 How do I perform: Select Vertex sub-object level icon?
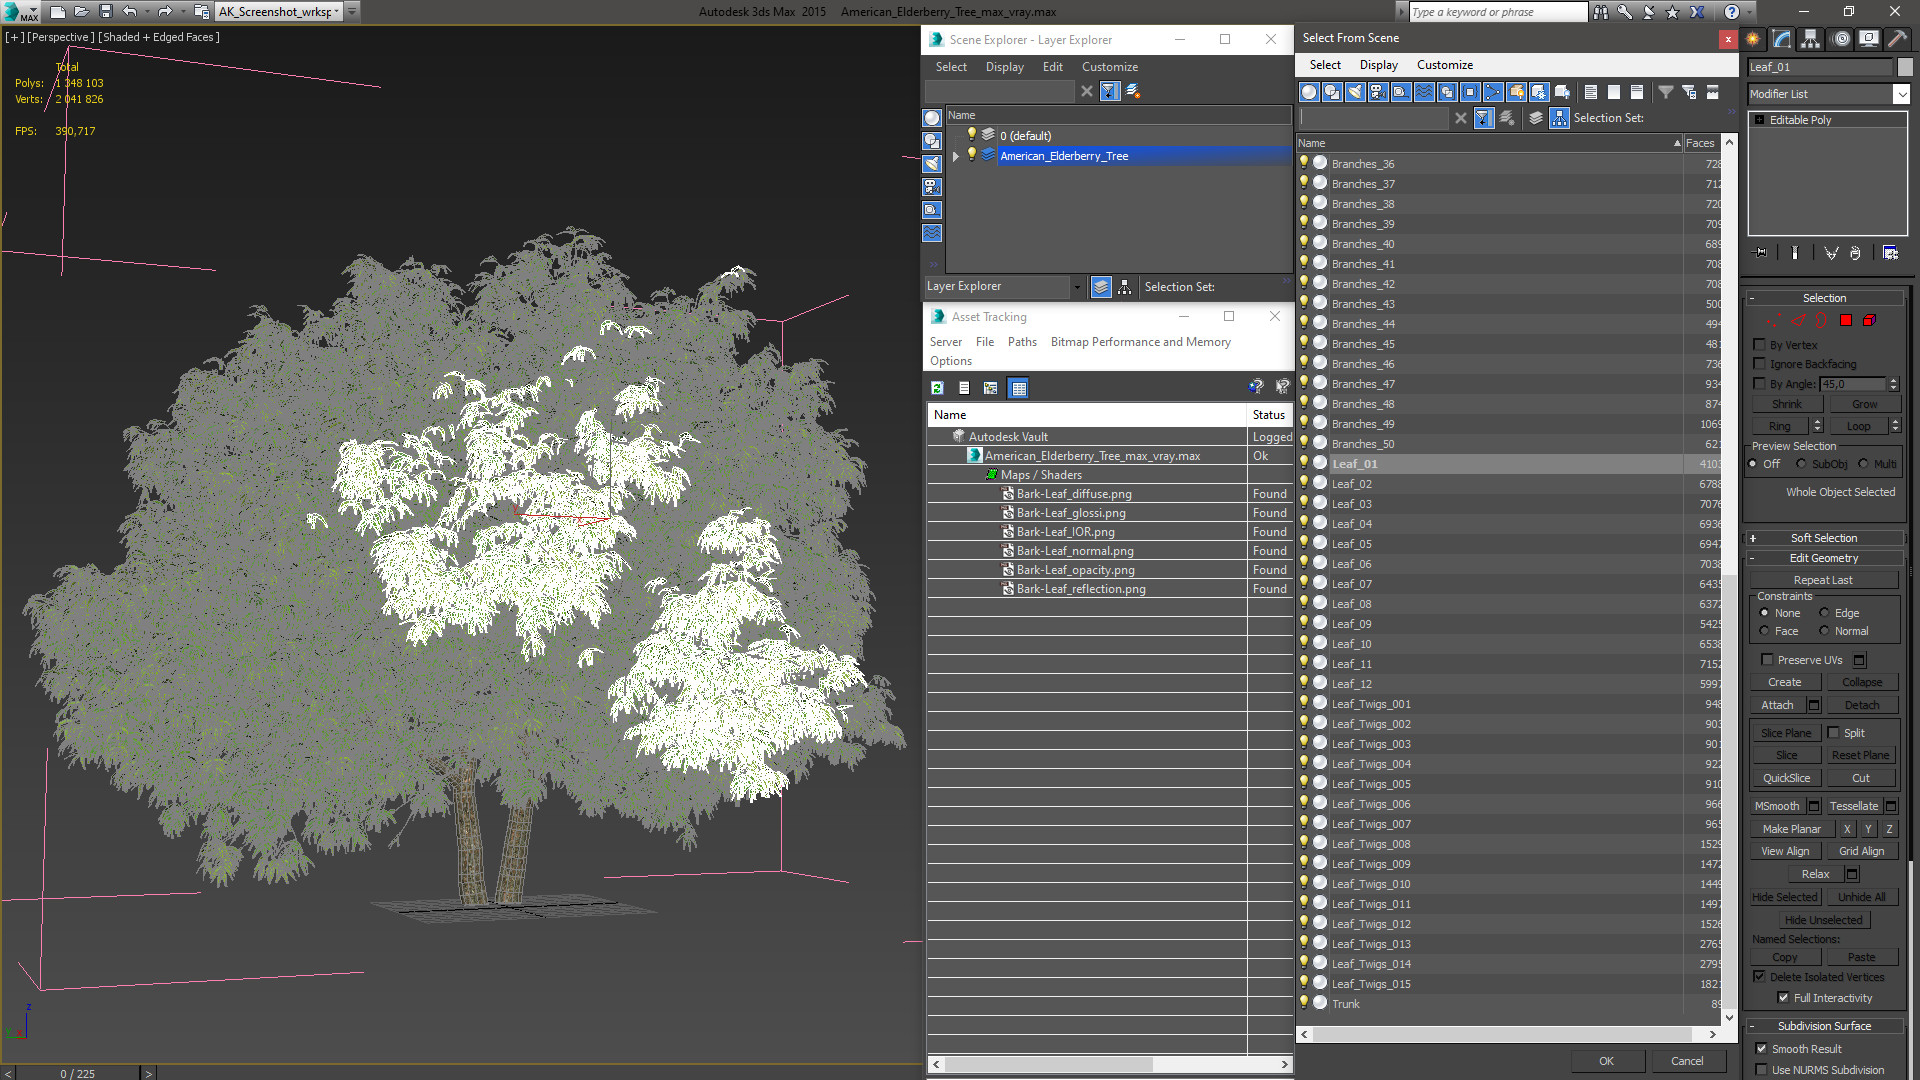1773,321
